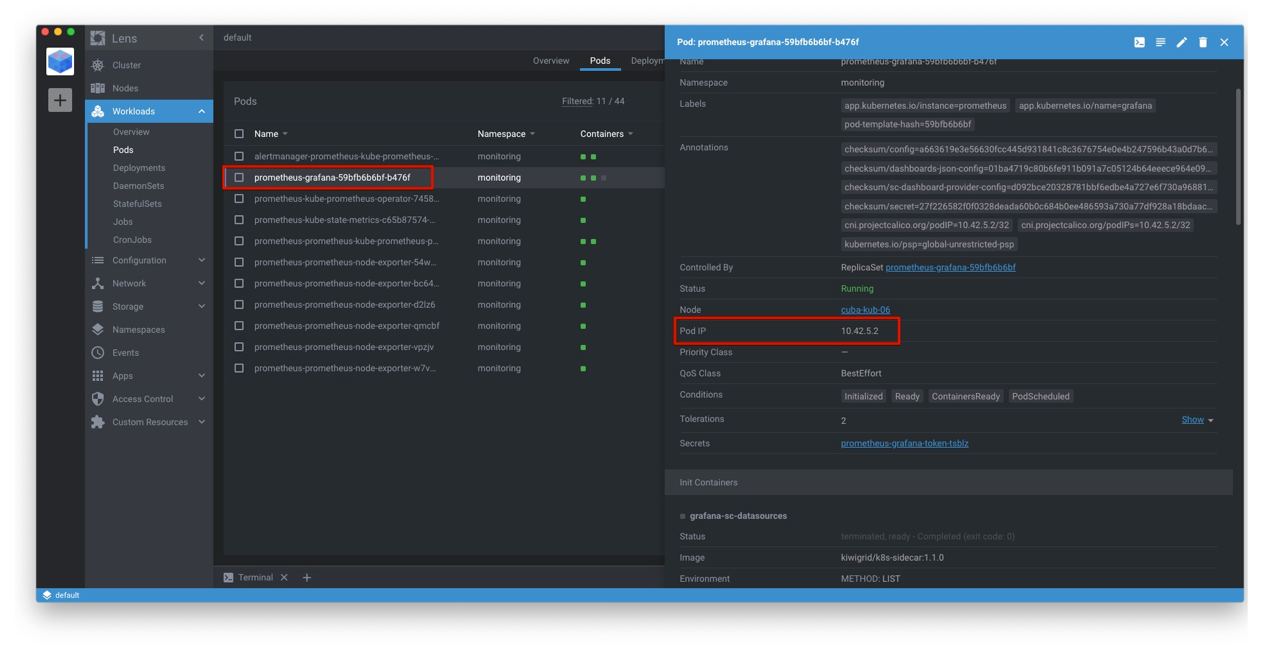
Task: Close the Terminal tab in bottom dock
Action: pyautogui.click(x=284, y=577)
